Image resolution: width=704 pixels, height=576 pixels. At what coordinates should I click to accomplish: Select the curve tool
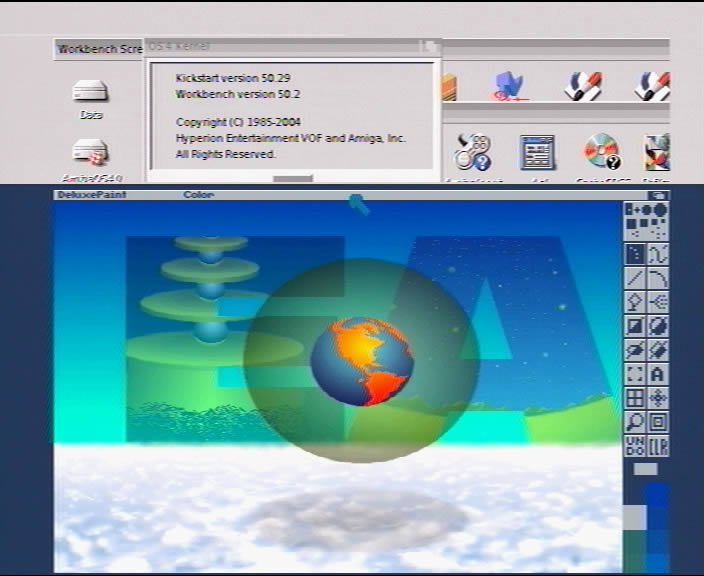(x=658, y=278)
